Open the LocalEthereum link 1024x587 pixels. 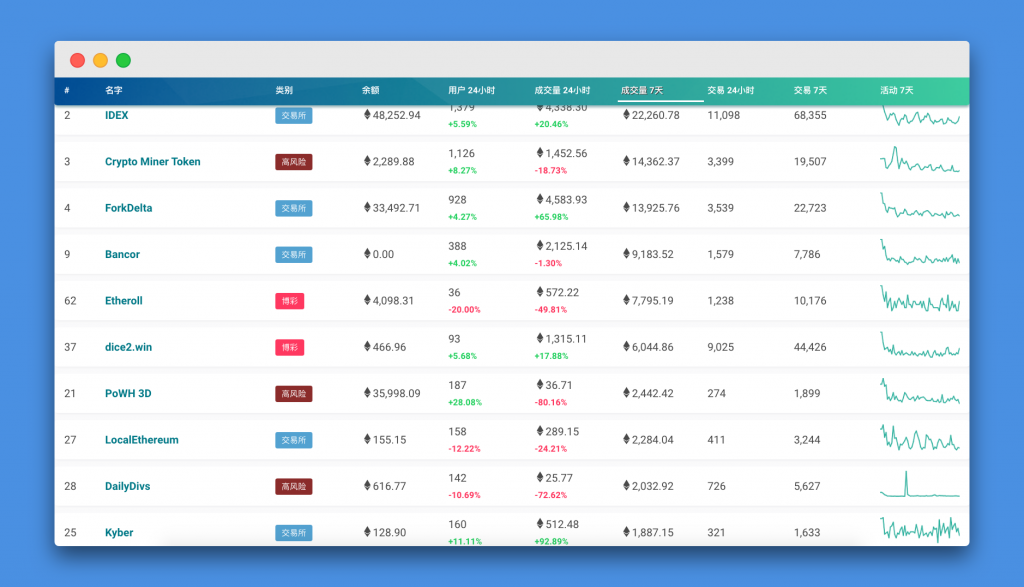tap(142, 439)
